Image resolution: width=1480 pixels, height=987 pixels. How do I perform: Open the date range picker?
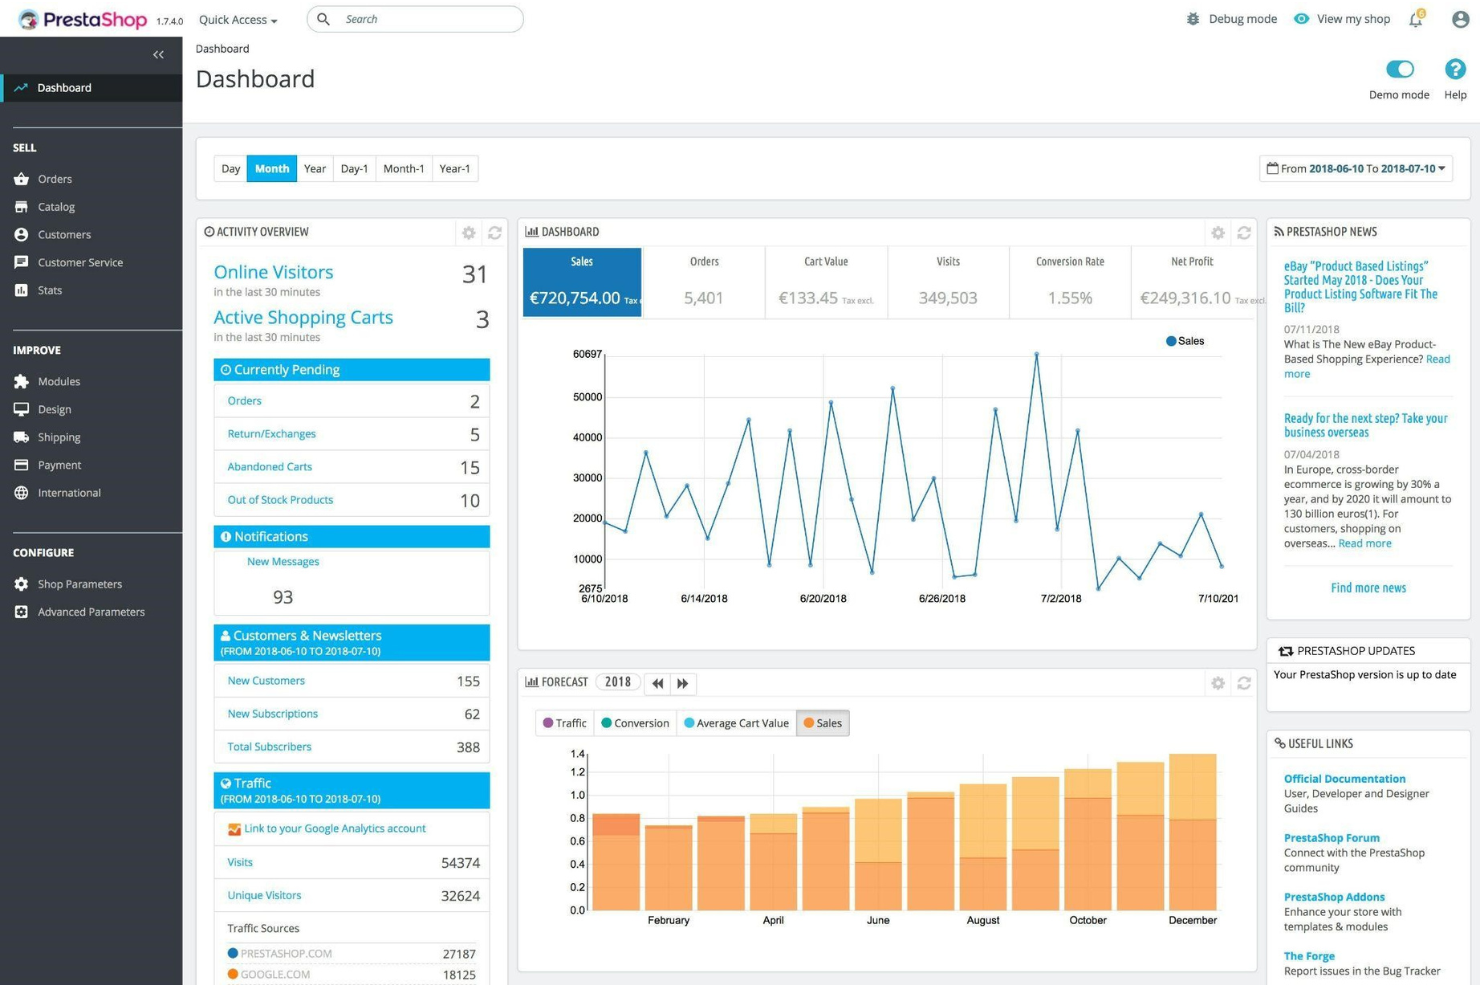point(1355,168)
